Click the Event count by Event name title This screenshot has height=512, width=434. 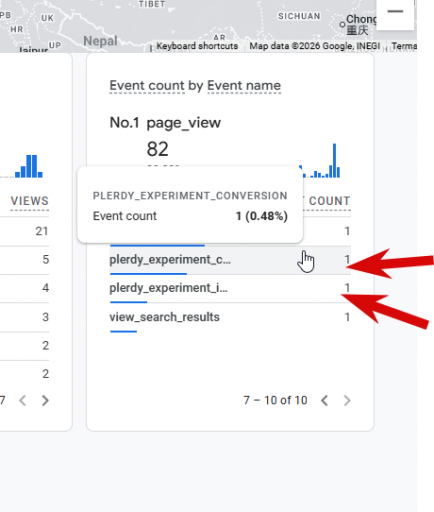[x=195, y=86]
